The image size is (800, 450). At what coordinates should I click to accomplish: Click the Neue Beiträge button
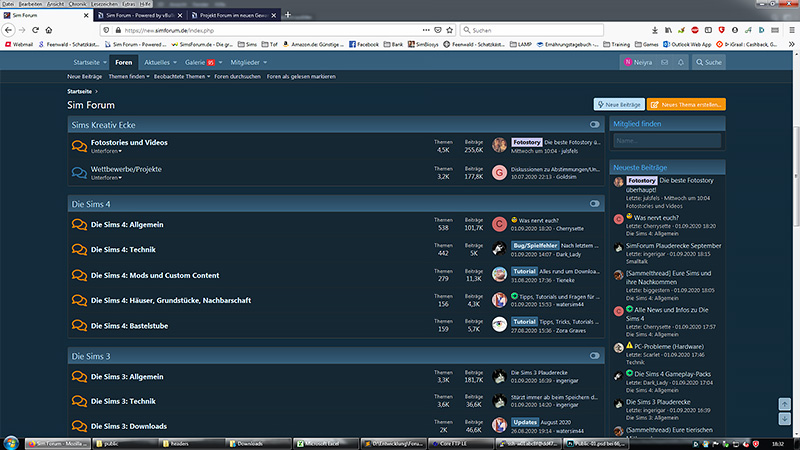click(619, 105)
